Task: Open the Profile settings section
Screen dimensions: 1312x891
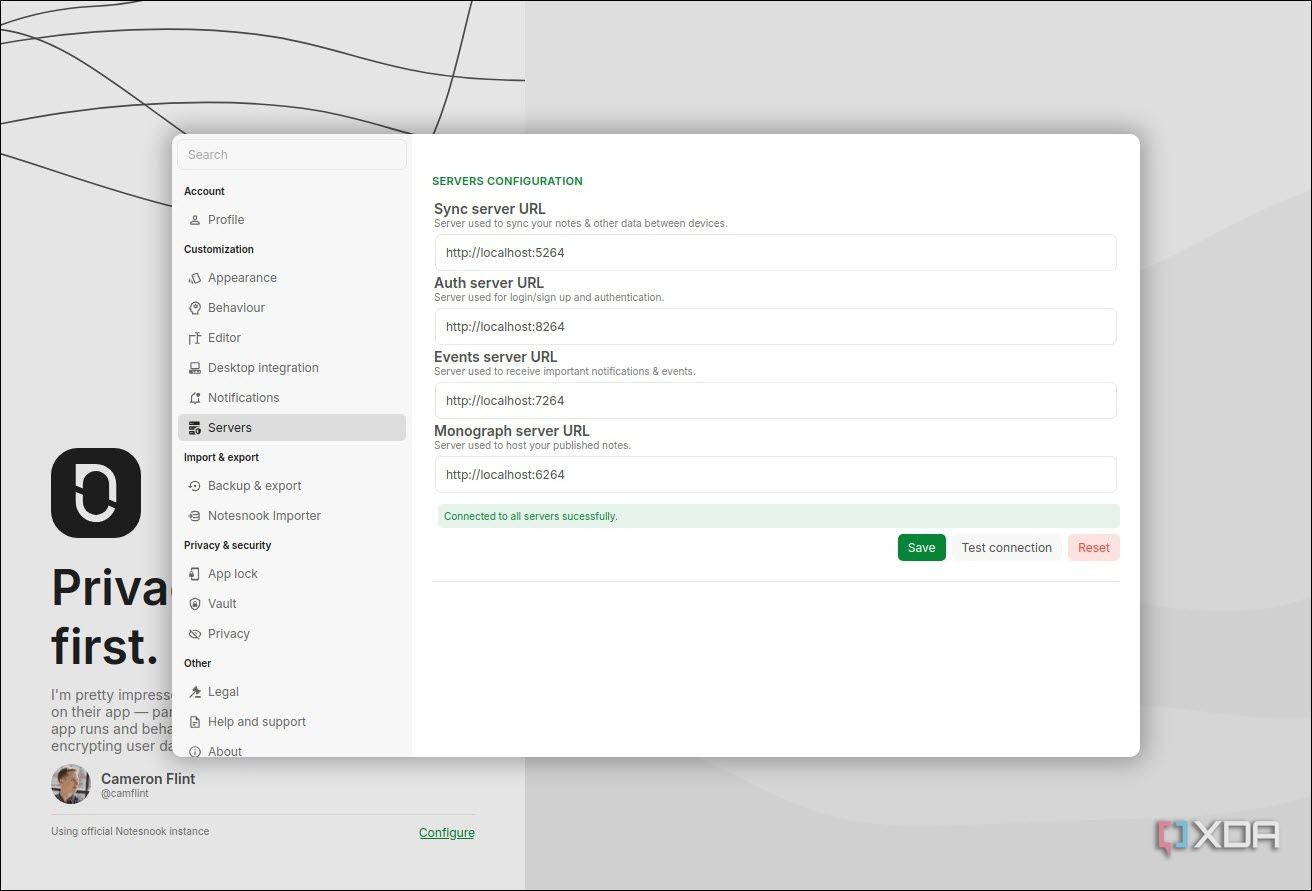Action: click(292, 220)
